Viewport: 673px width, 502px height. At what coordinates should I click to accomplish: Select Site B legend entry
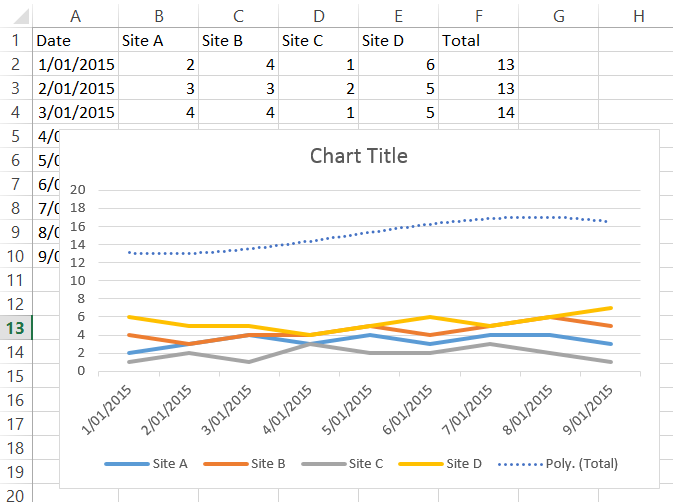(x=244, y=463)
